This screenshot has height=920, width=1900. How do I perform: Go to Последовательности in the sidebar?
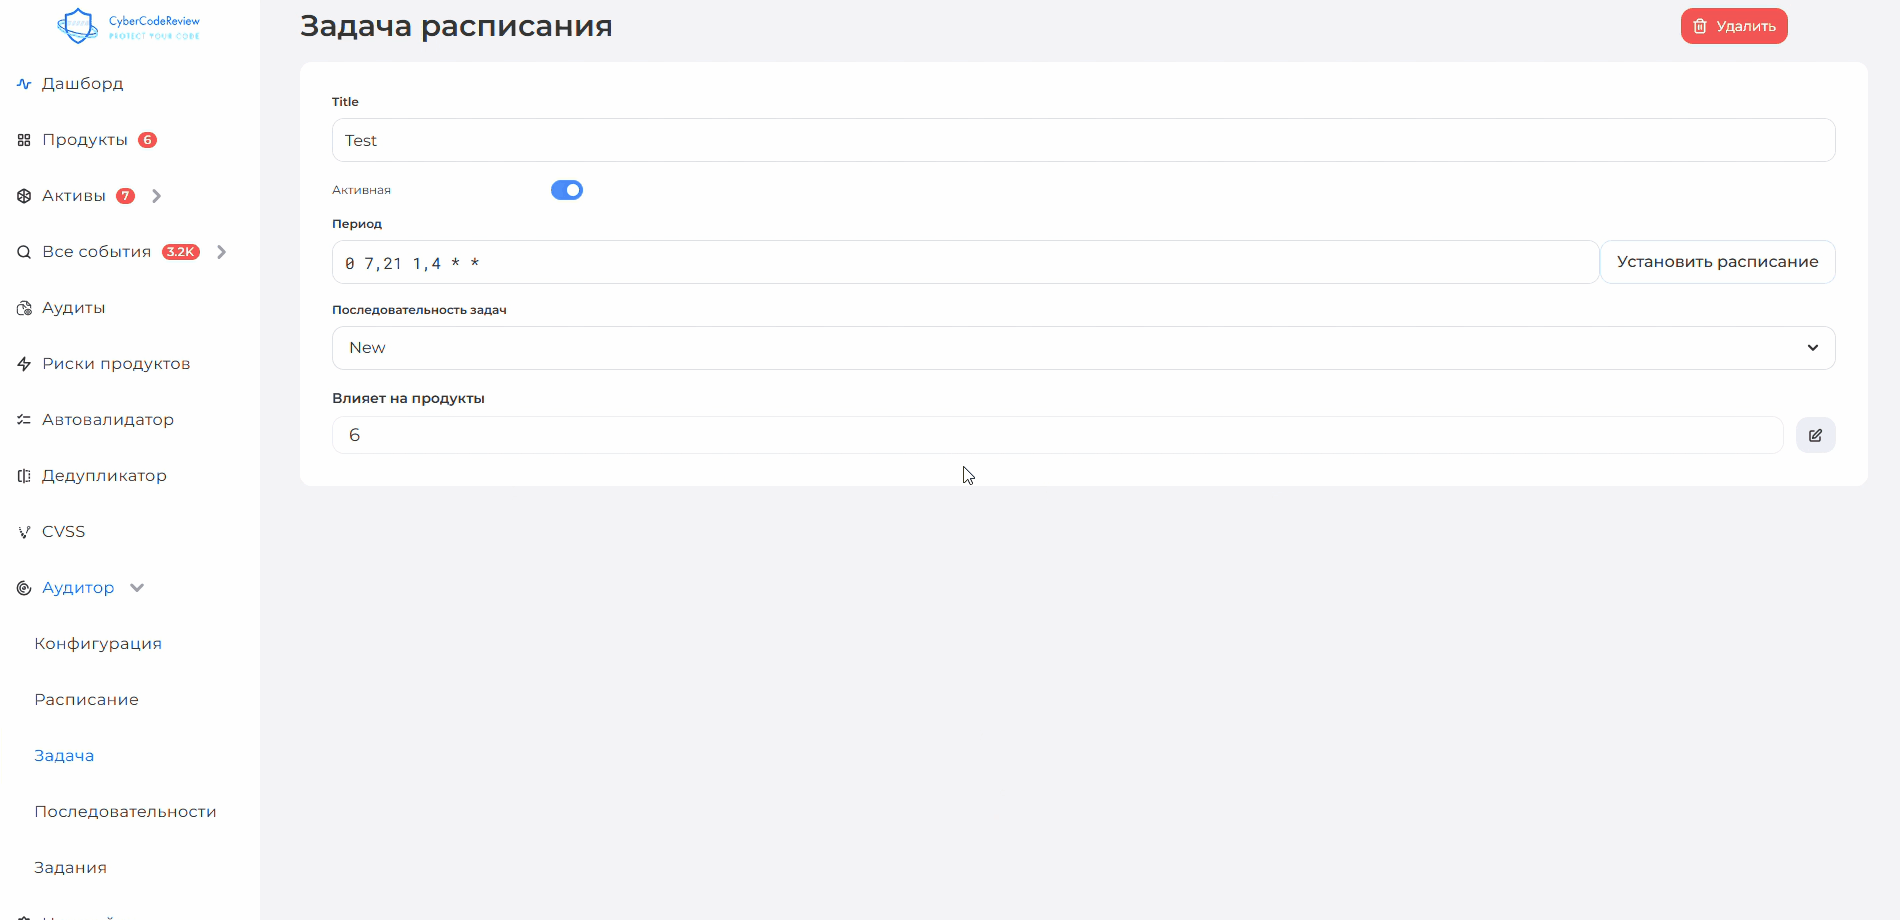[125, 812]
